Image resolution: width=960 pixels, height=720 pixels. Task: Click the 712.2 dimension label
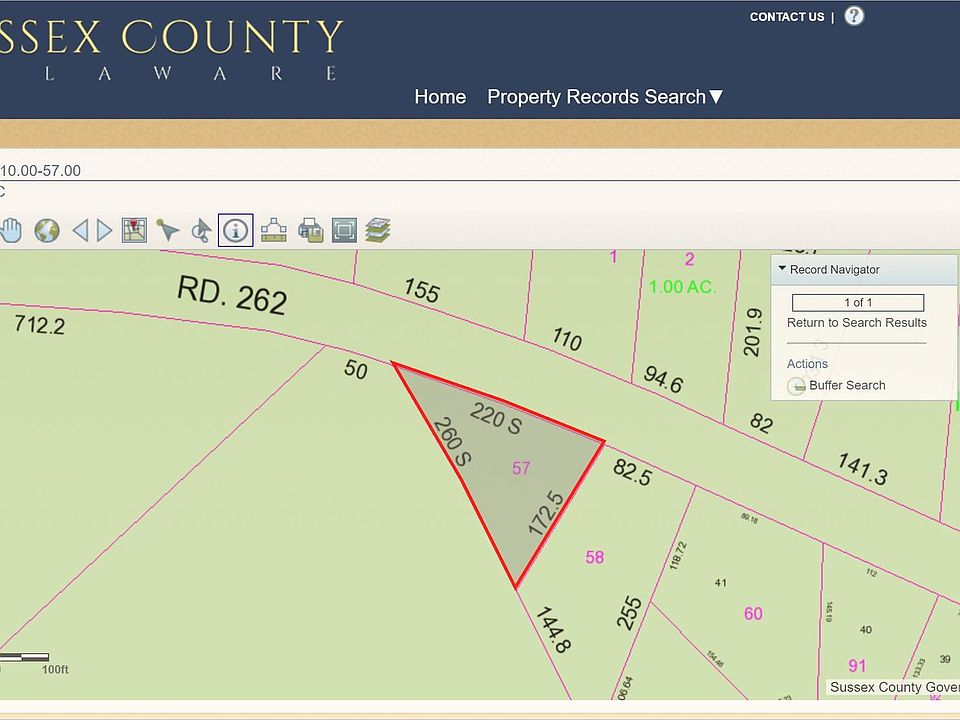[x=39, y=324]
